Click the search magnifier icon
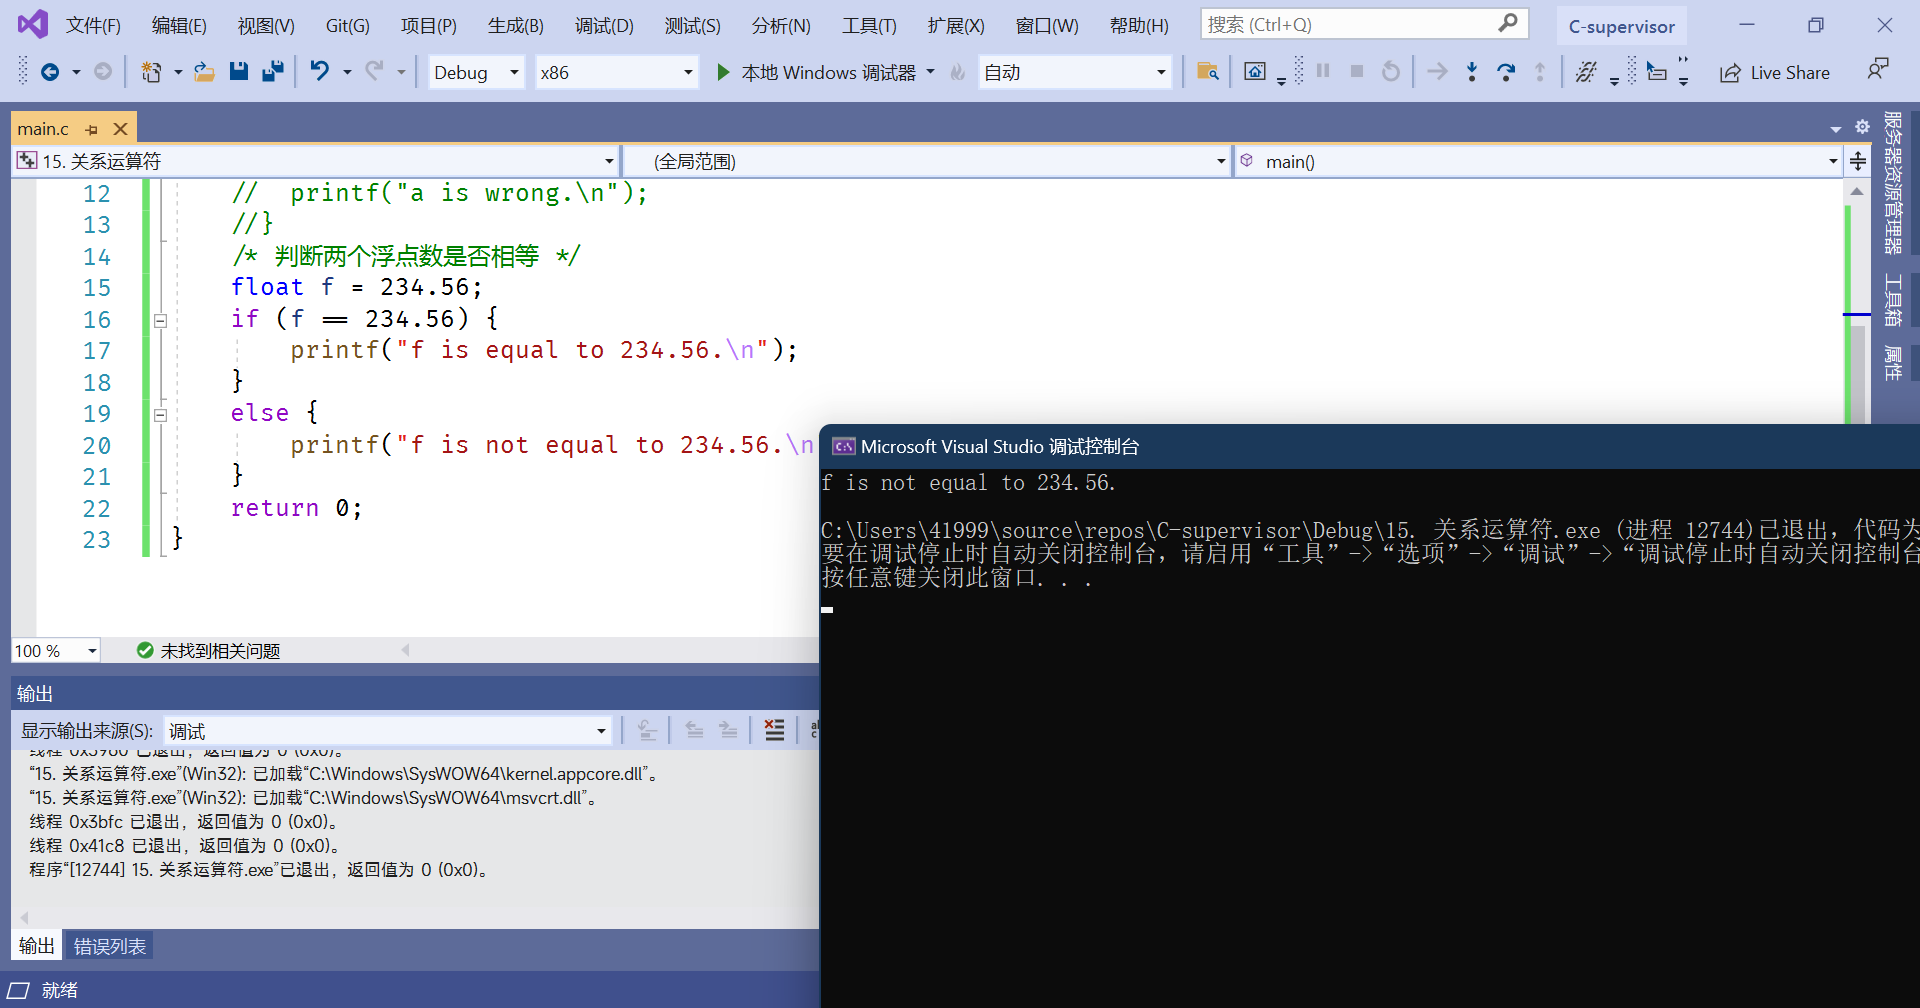Screen dimensions: 1920x1008 (1508, 23)
